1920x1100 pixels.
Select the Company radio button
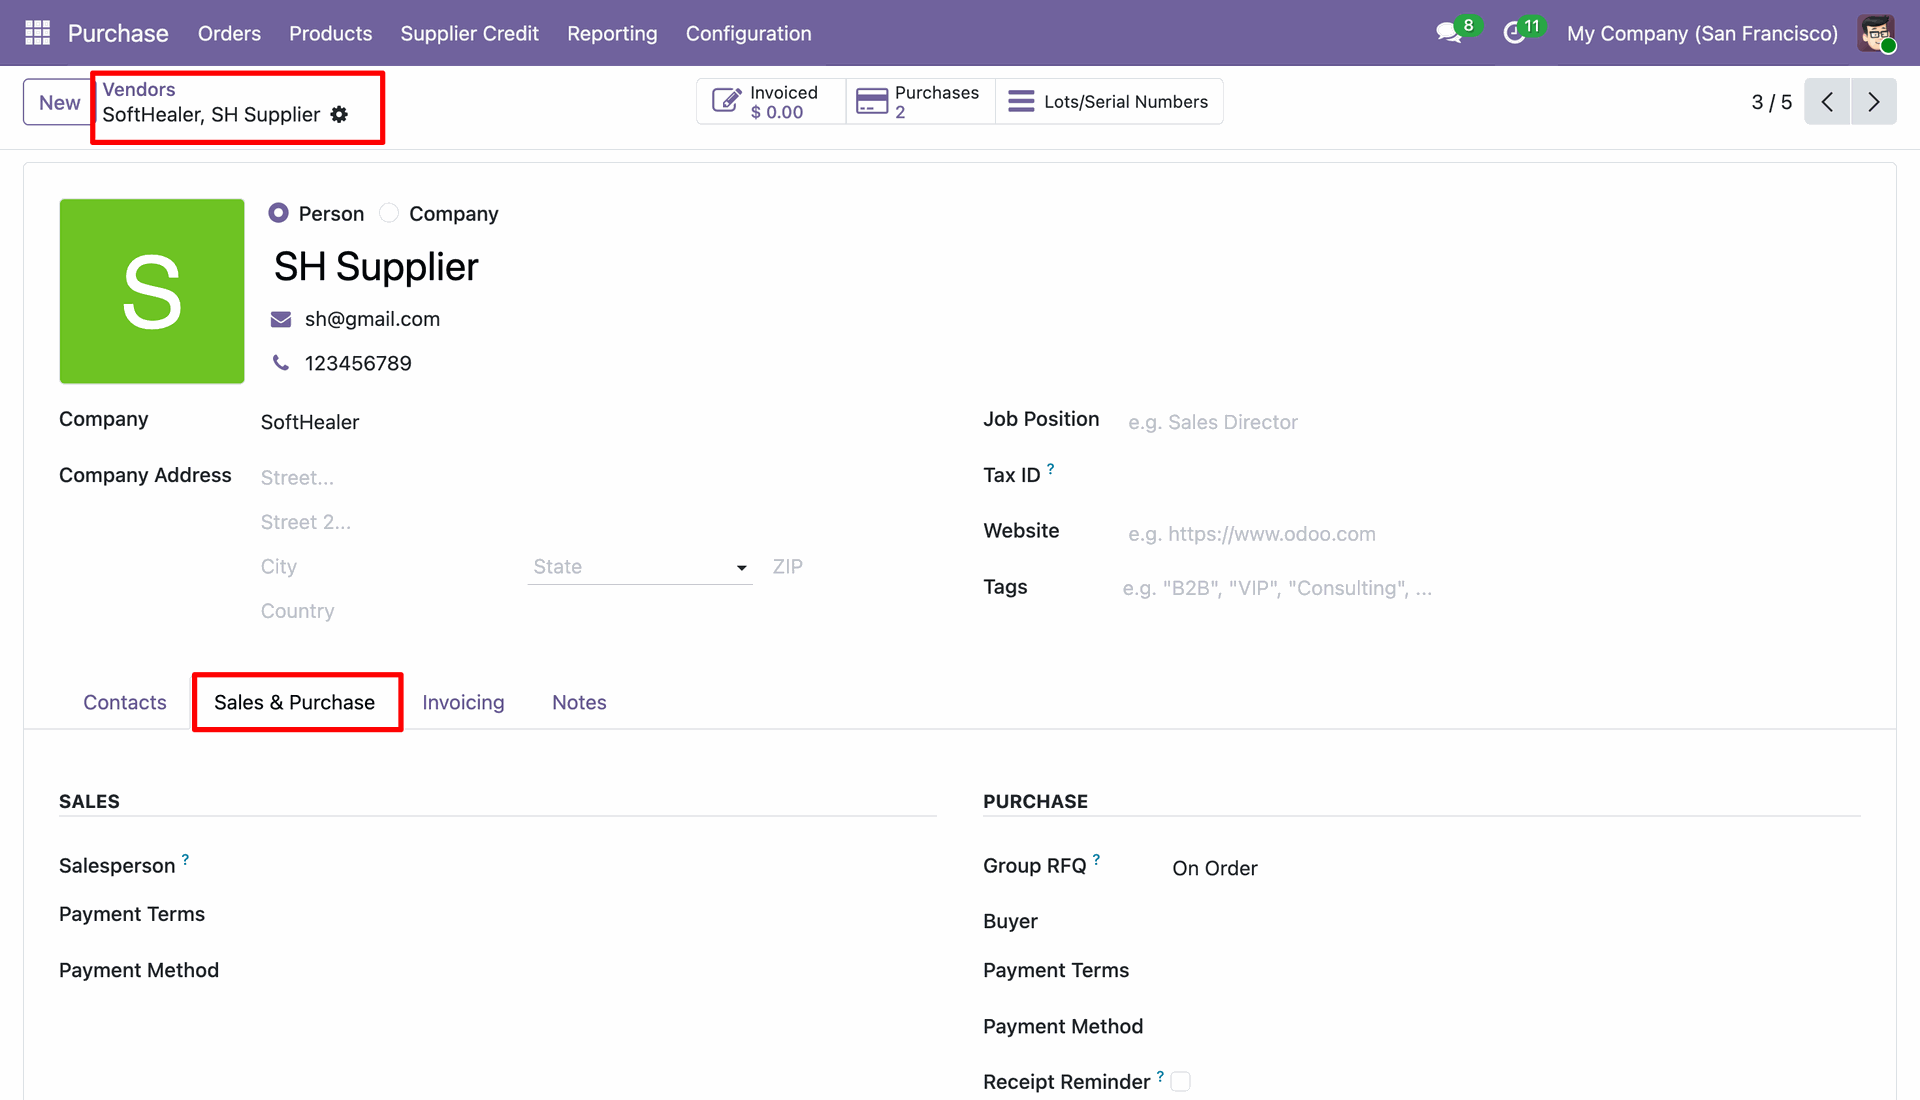pyautogui.click(x=389, y=213)
